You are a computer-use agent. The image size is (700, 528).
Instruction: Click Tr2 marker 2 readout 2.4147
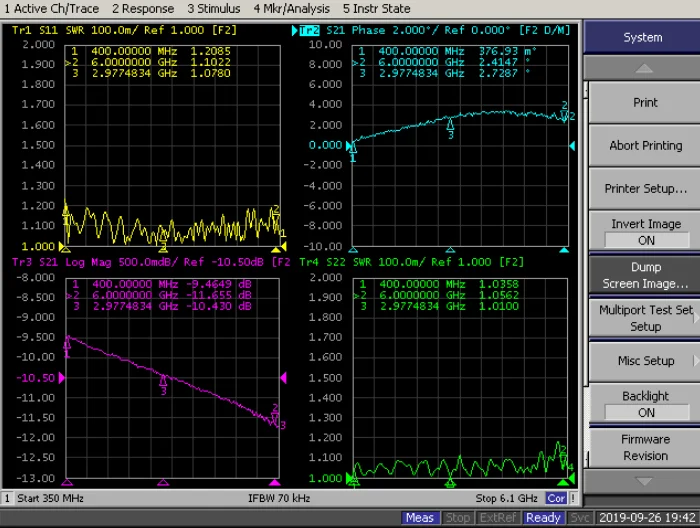click(498, 62)
